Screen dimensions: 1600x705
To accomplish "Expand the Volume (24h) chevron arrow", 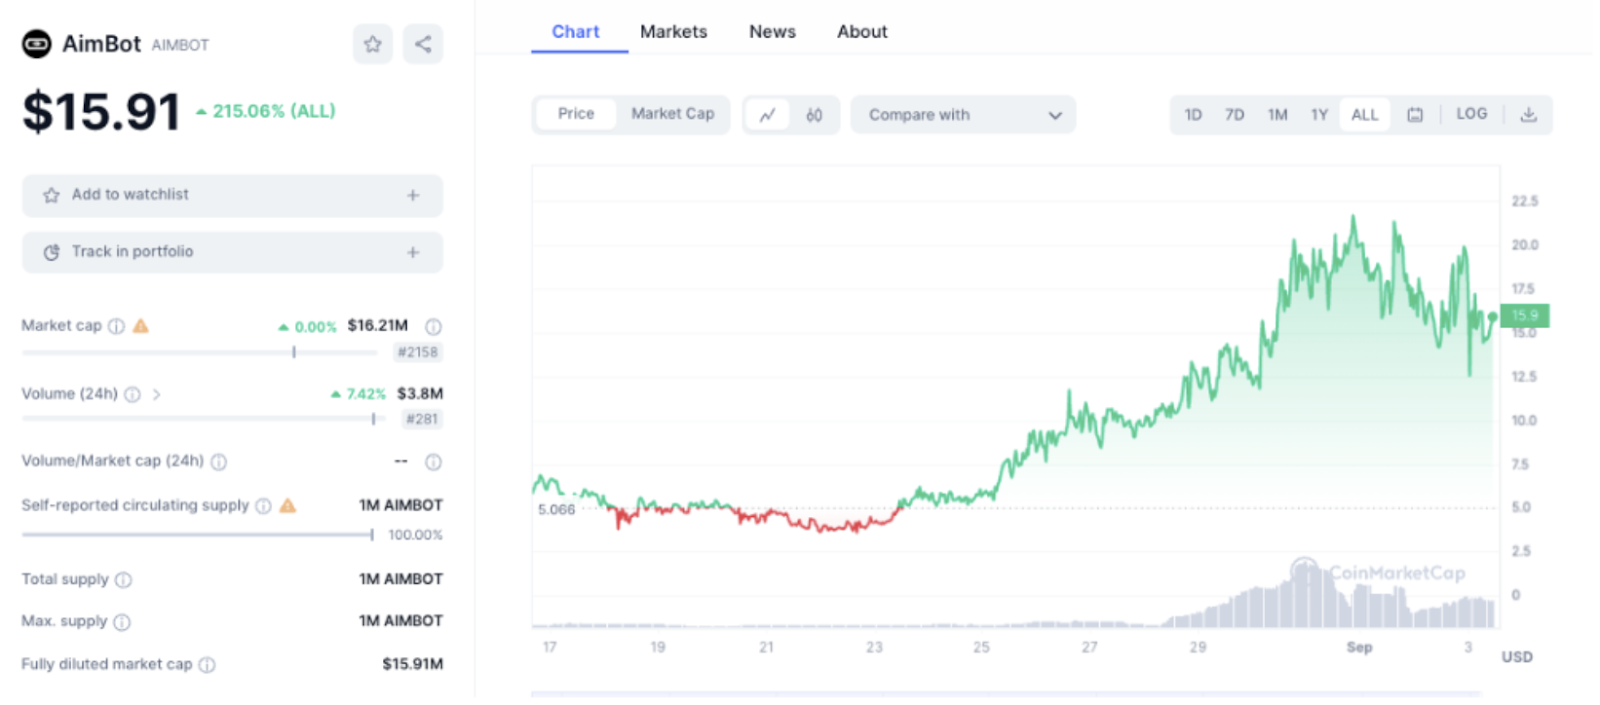I will pyautogui.click(x=157, y=394).
